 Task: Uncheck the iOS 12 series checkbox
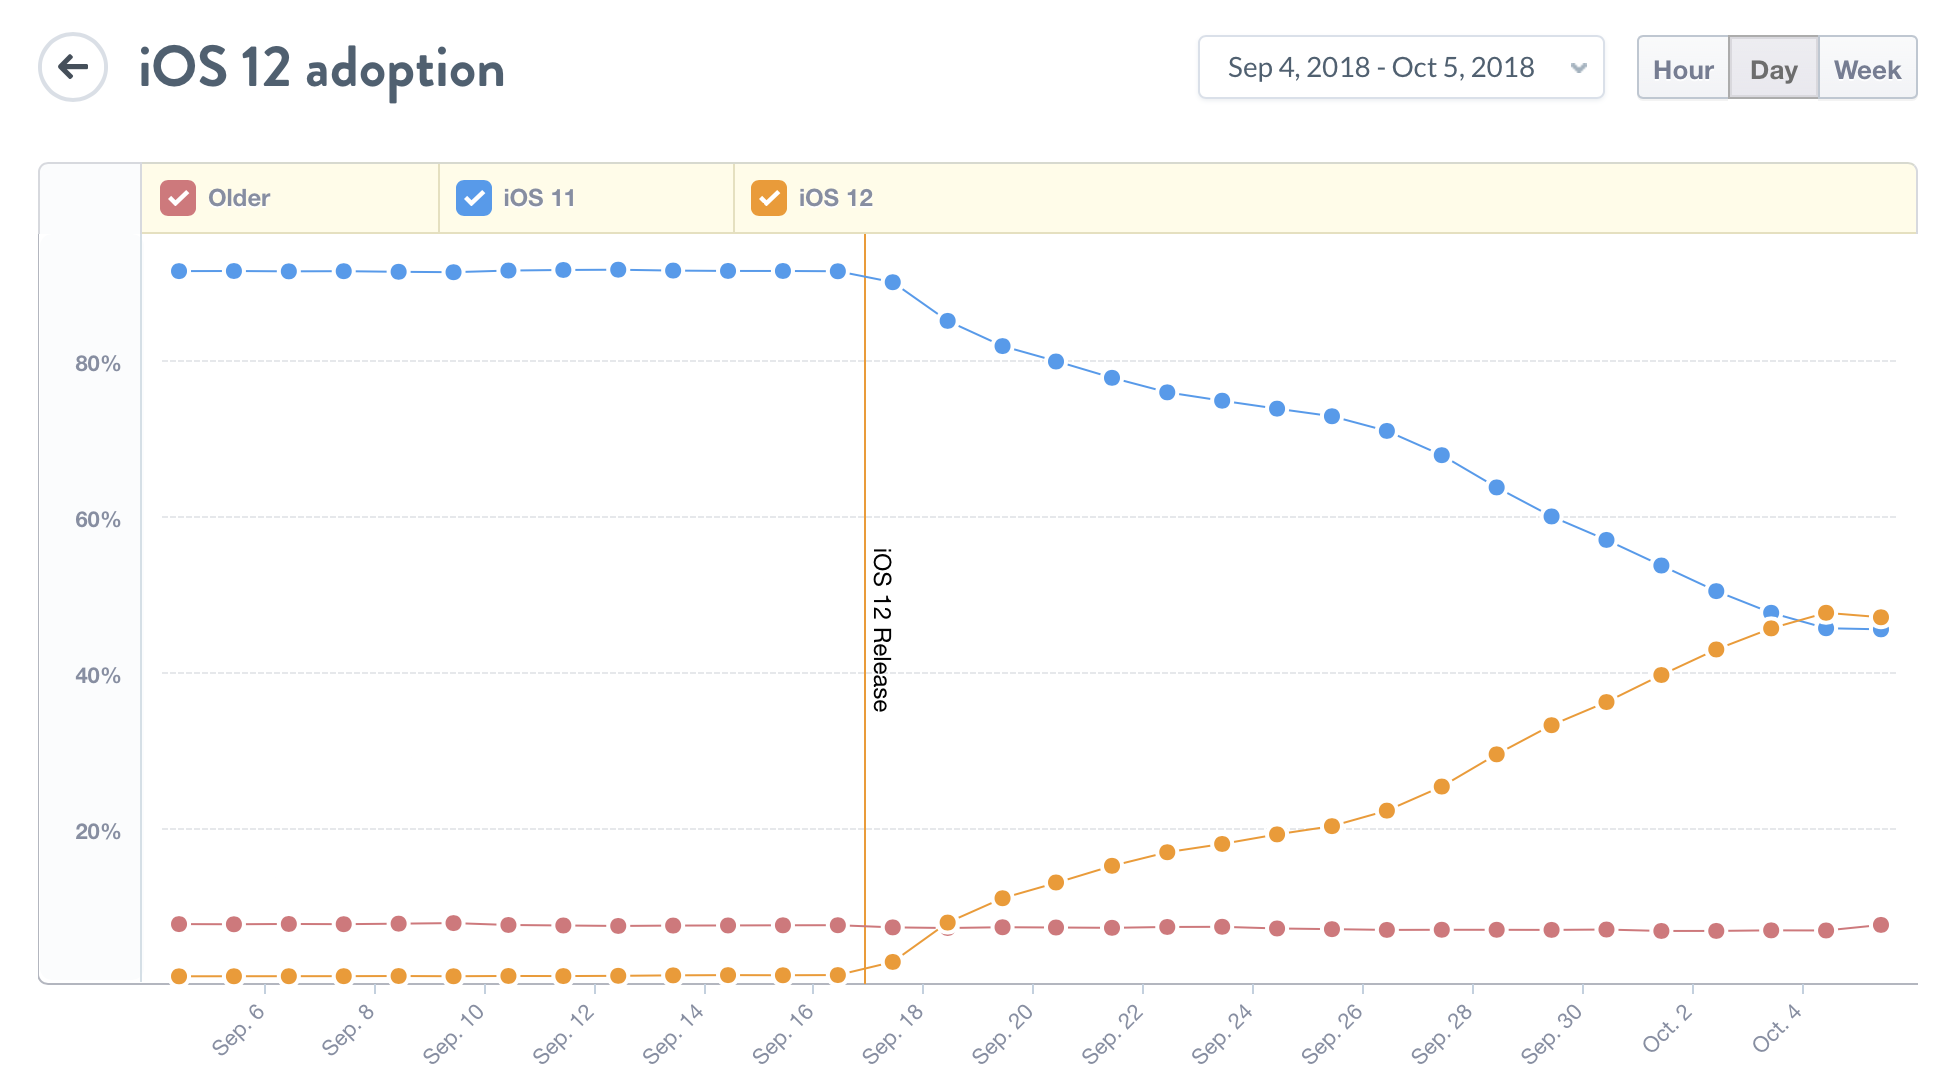point(769,198)
